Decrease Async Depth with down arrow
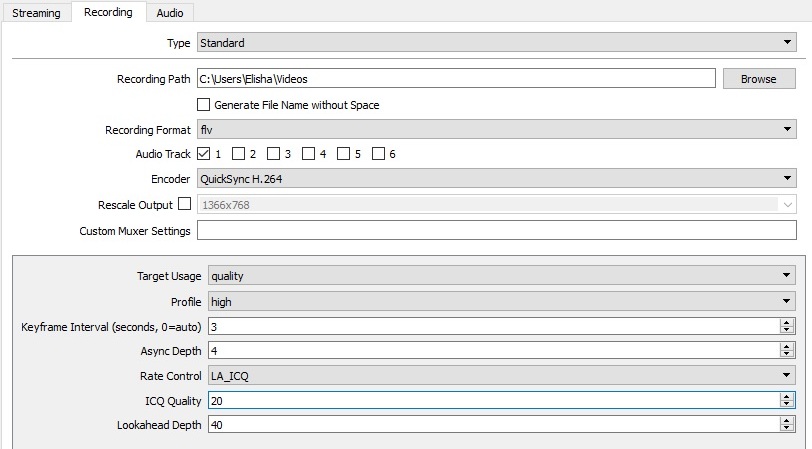Screen dimensions: 812x449 click(787, 355)
